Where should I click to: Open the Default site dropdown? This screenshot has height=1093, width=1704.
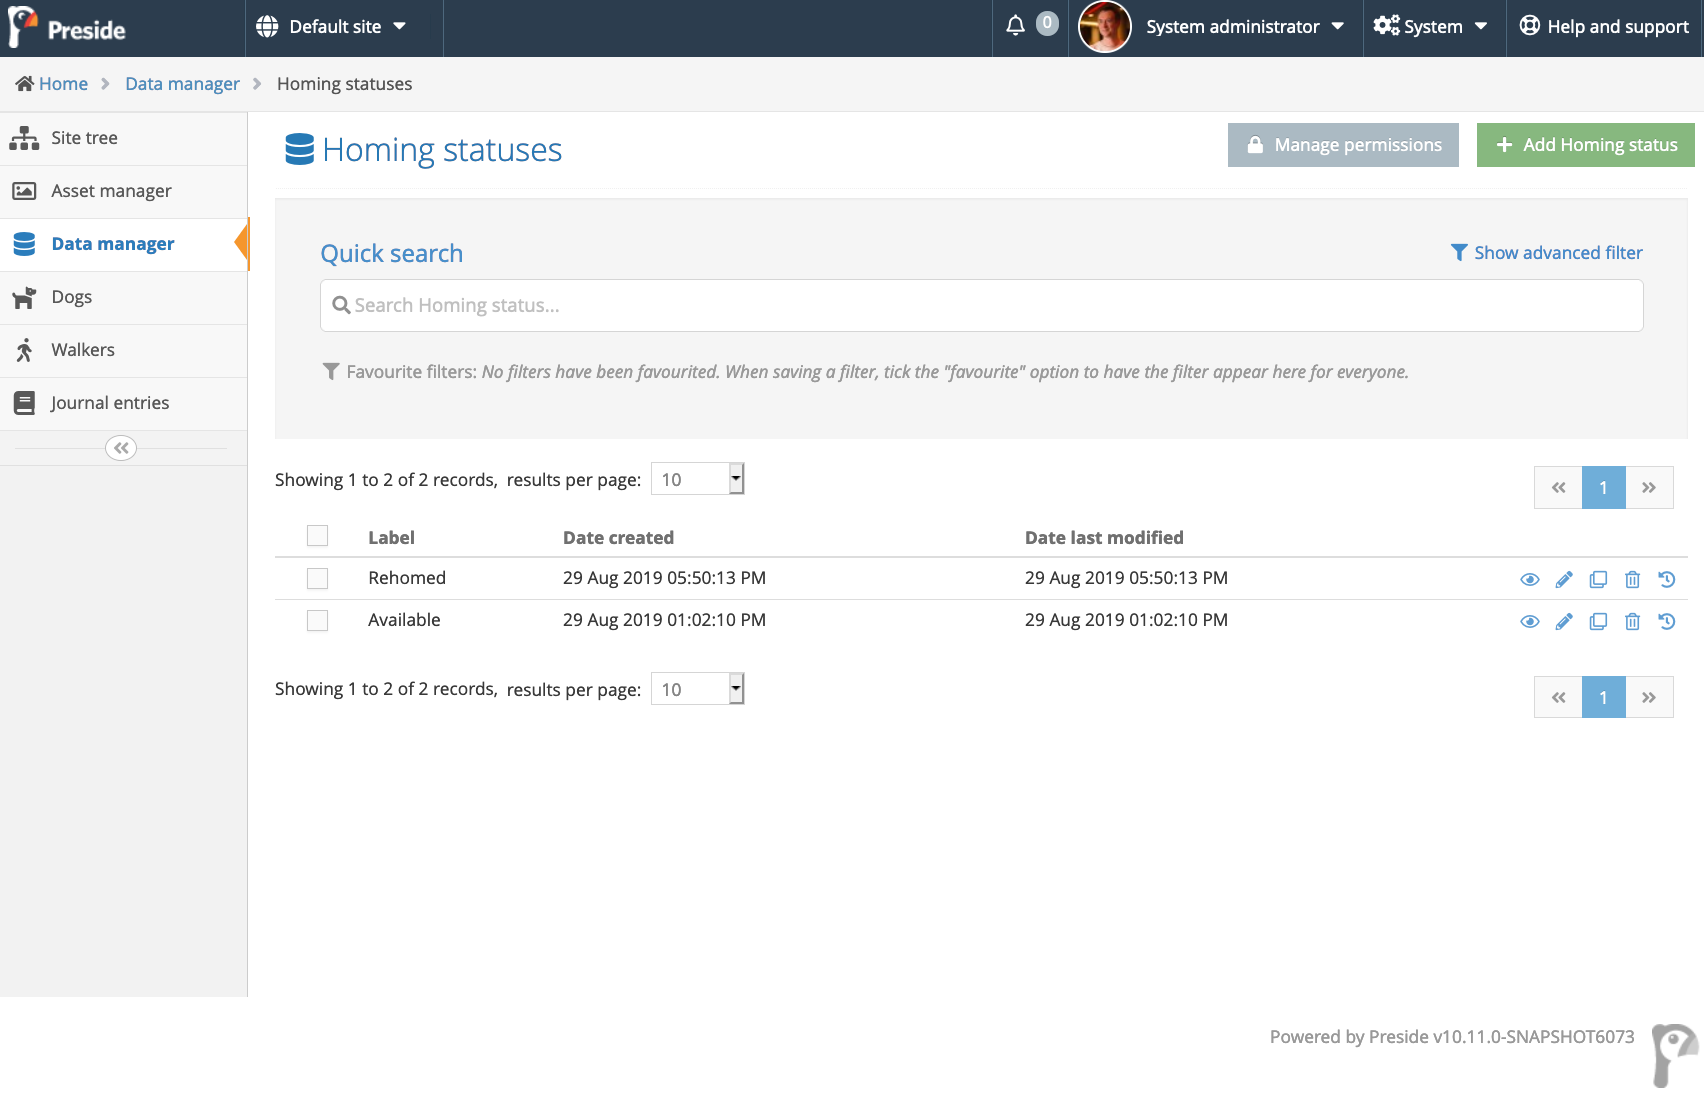332,27
